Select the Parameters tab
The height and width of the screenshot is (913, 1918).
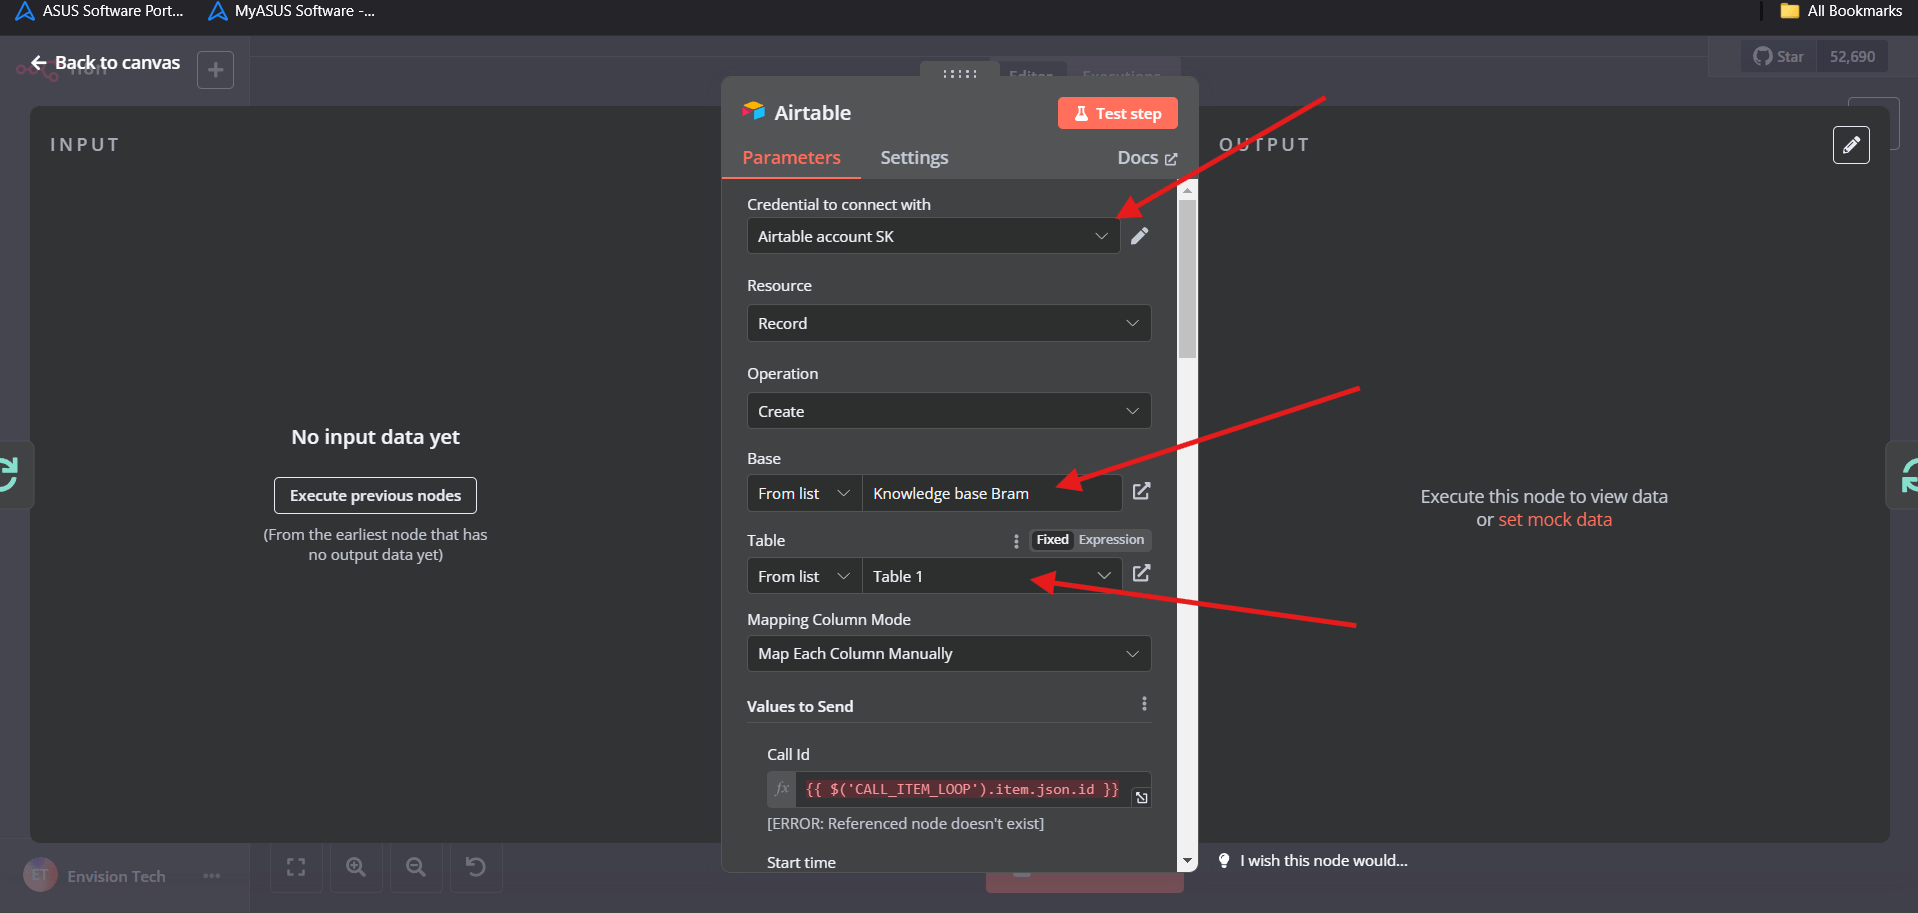tap(791, 158)
